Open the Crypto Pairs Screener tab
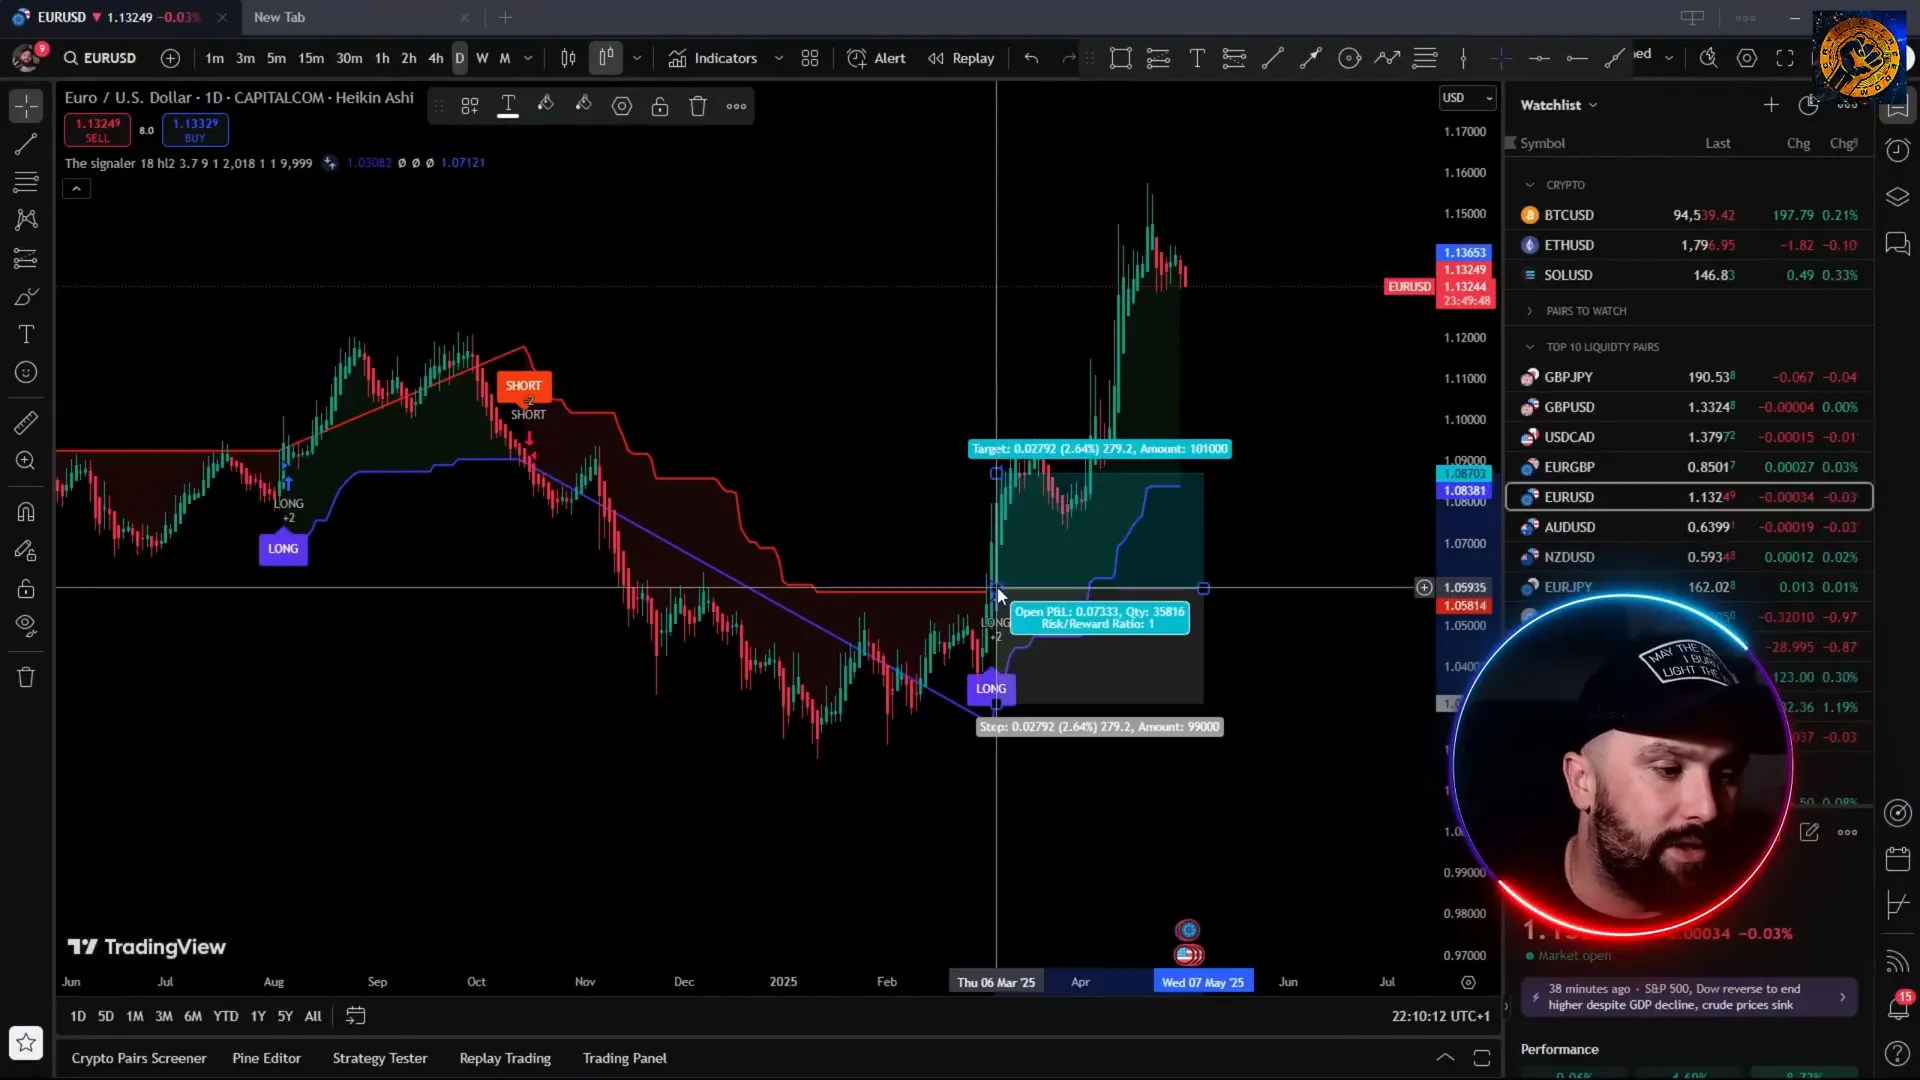The image size is (1920, 1080). click(x=139, y=1058)
